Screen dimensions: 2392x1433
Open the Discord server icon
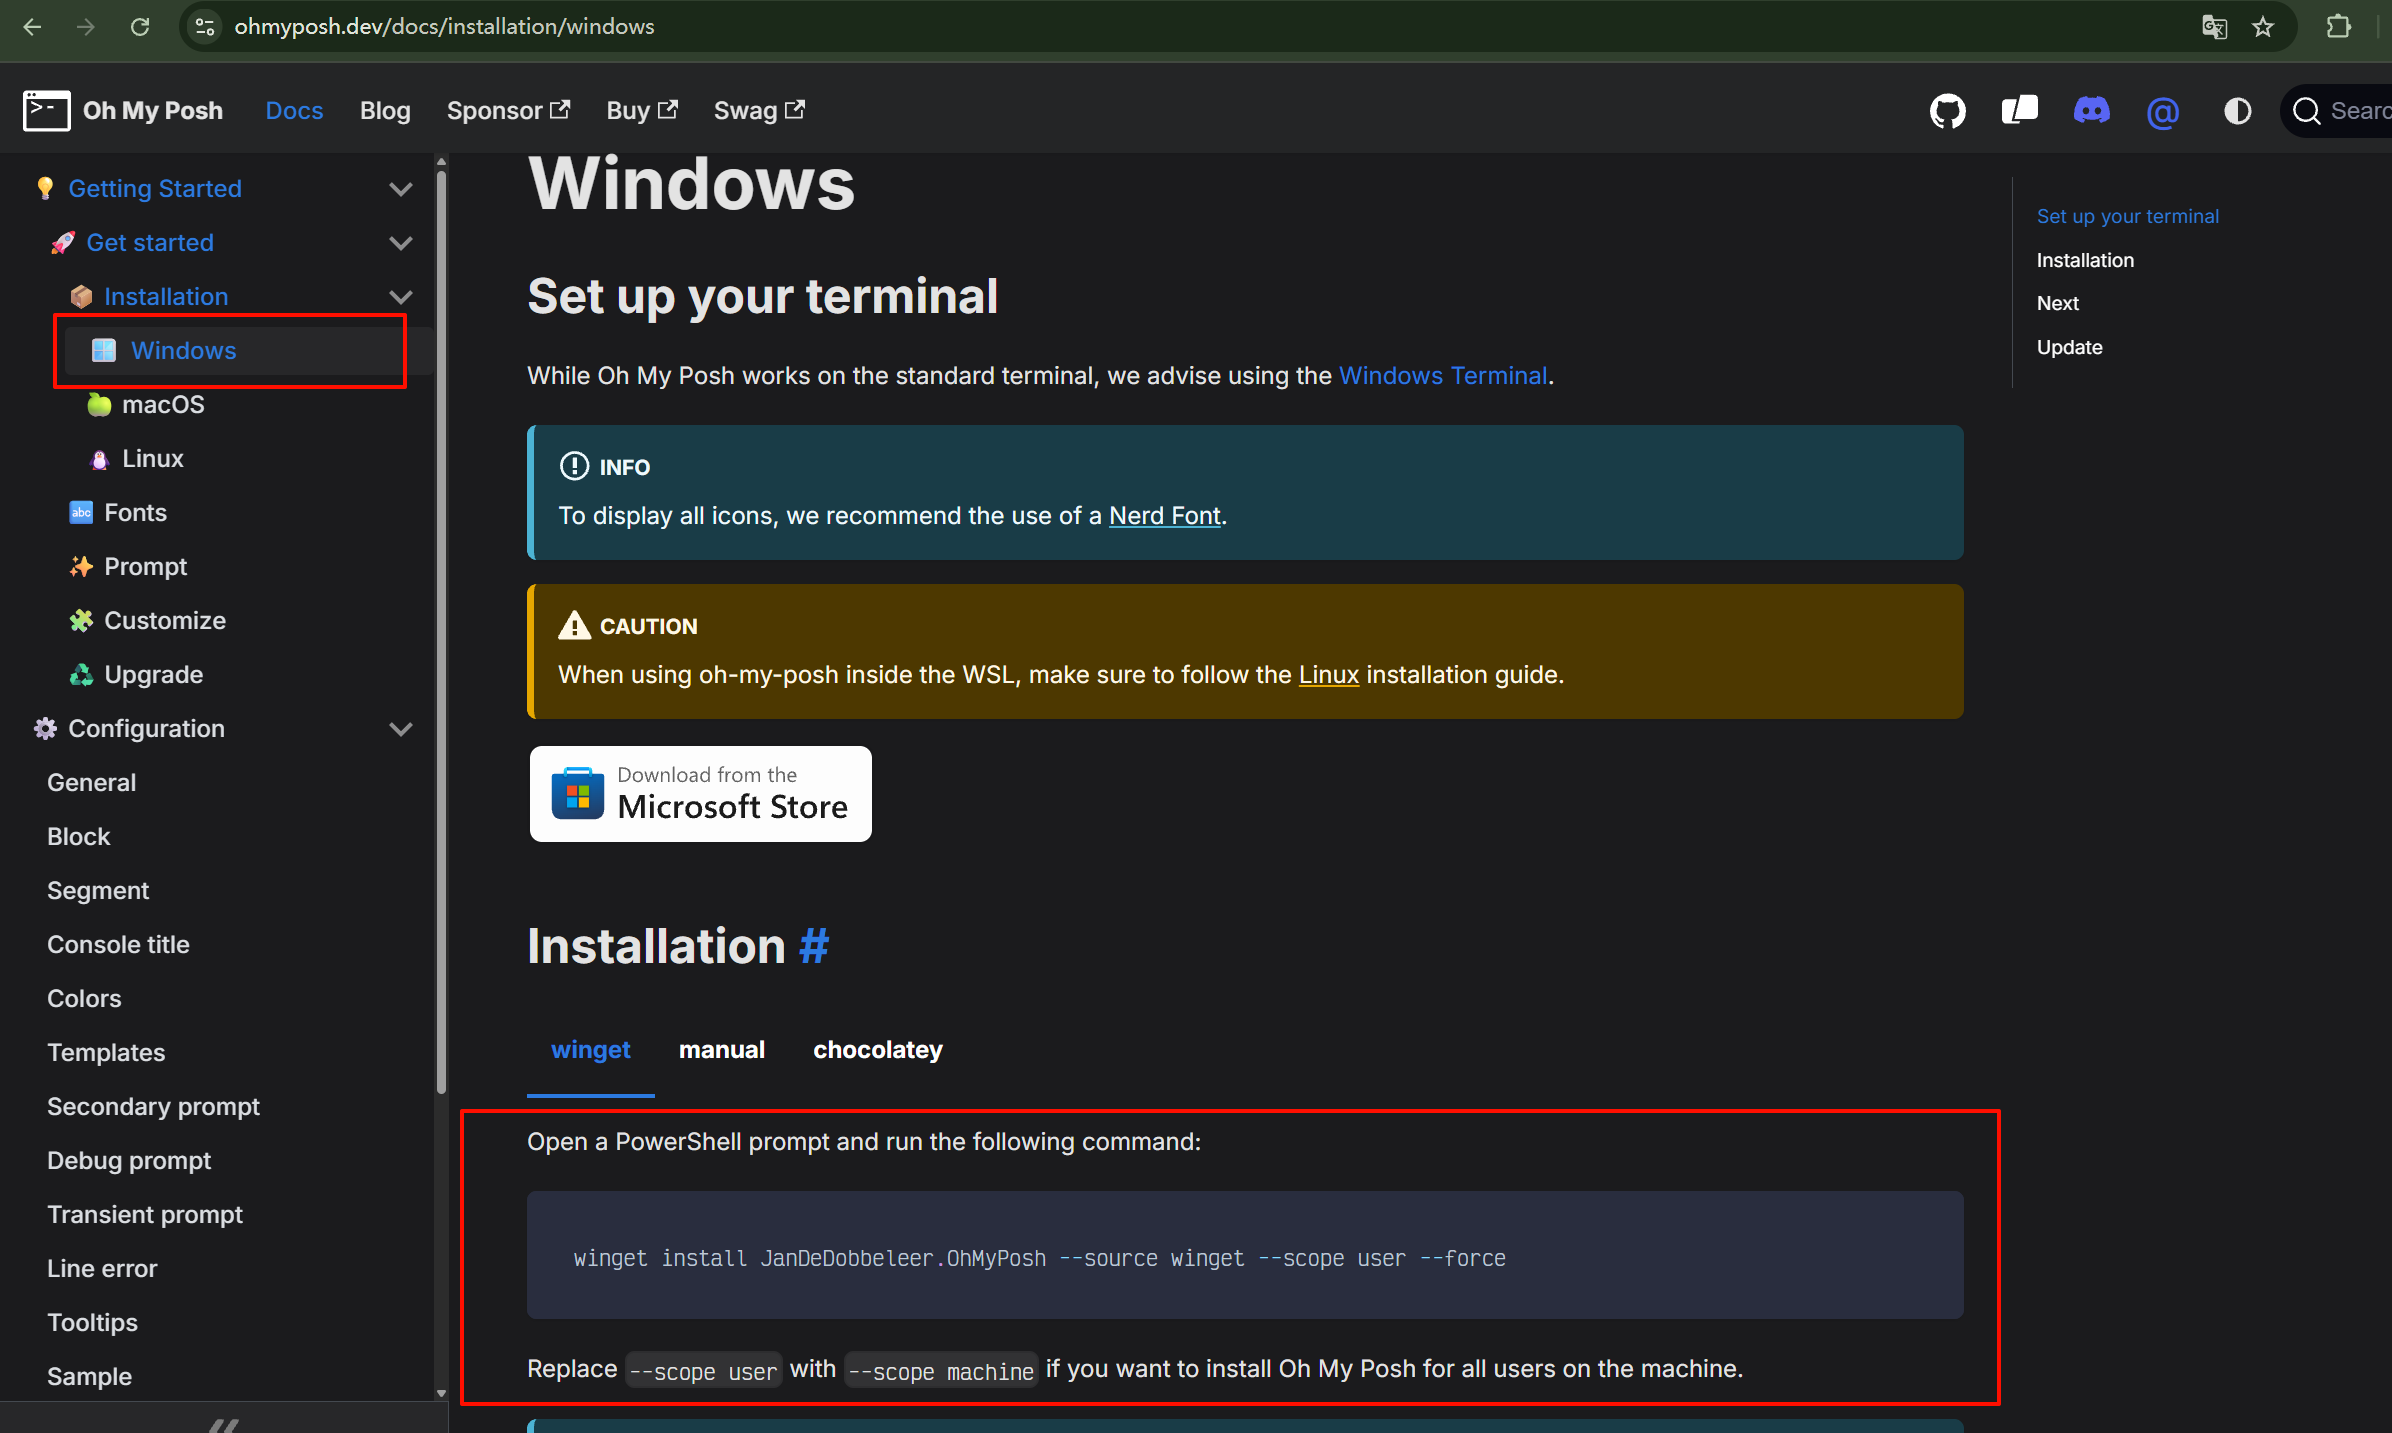pyautogui.click(x=2091, y=110)
